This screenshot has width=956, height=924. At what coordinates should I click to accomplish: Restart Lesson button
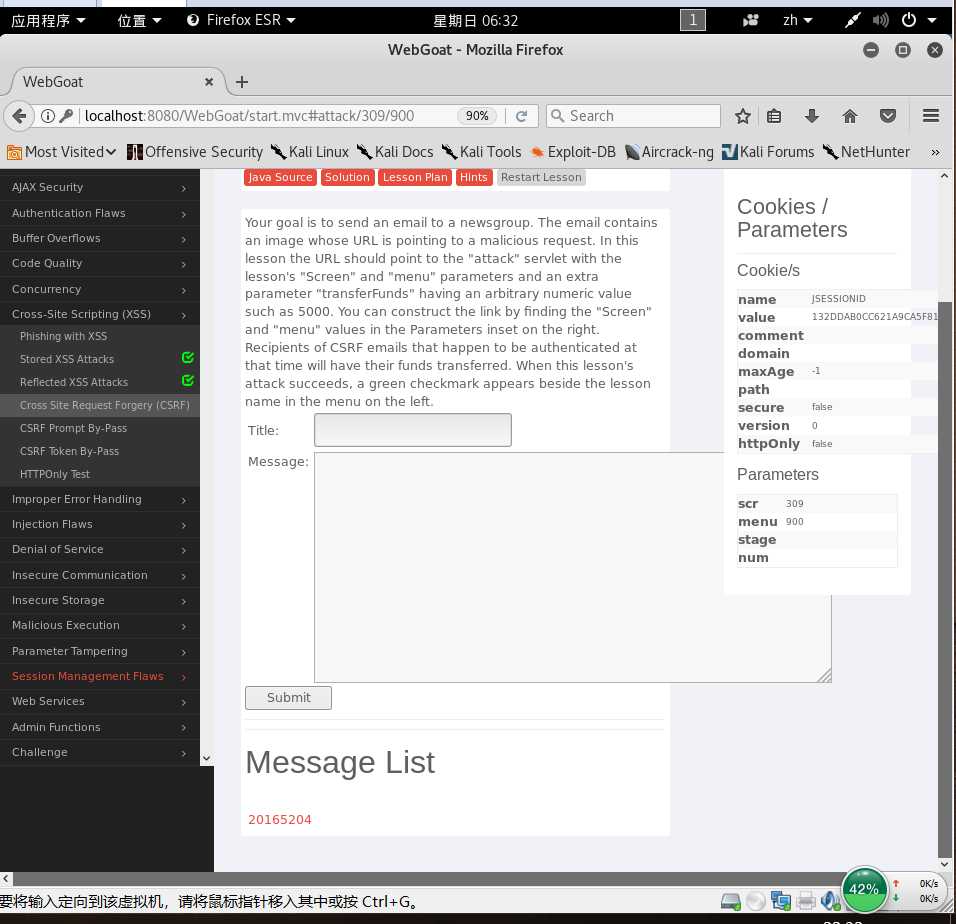point(541,177)
